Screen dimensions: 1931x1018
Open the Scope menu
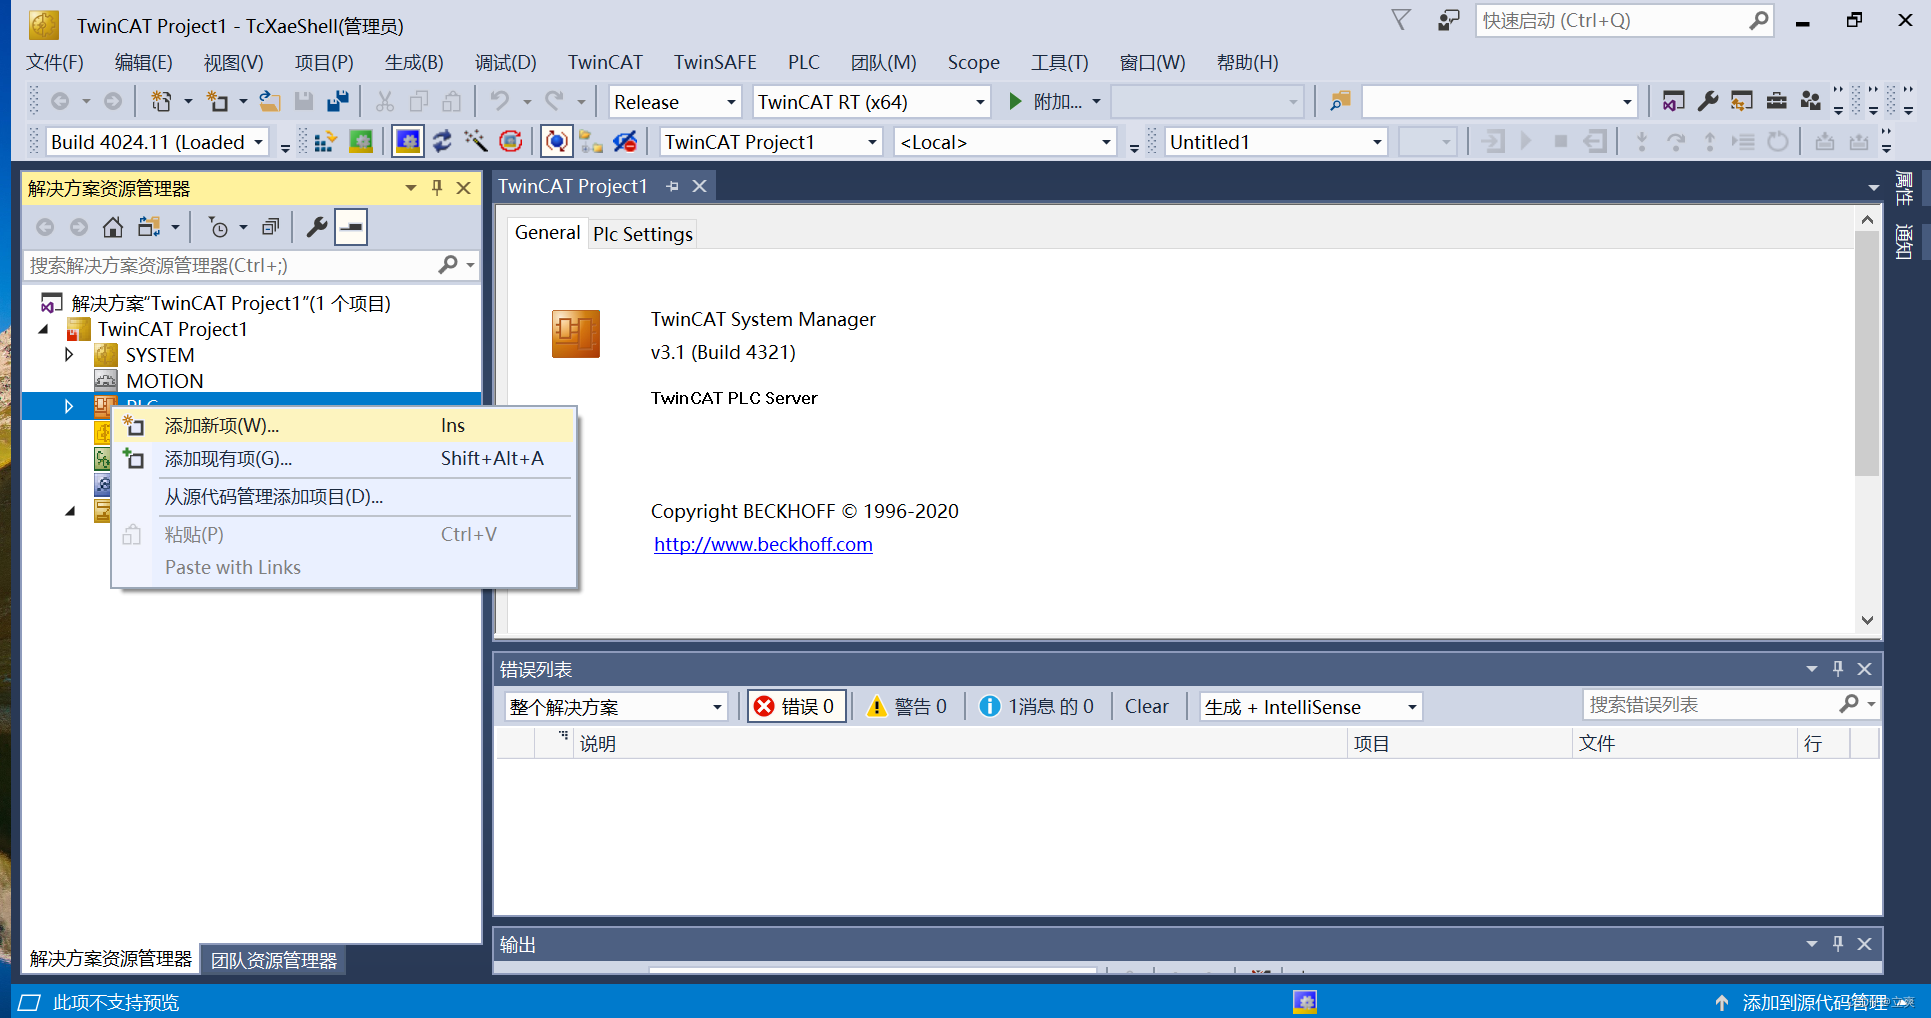pos(974,62)
